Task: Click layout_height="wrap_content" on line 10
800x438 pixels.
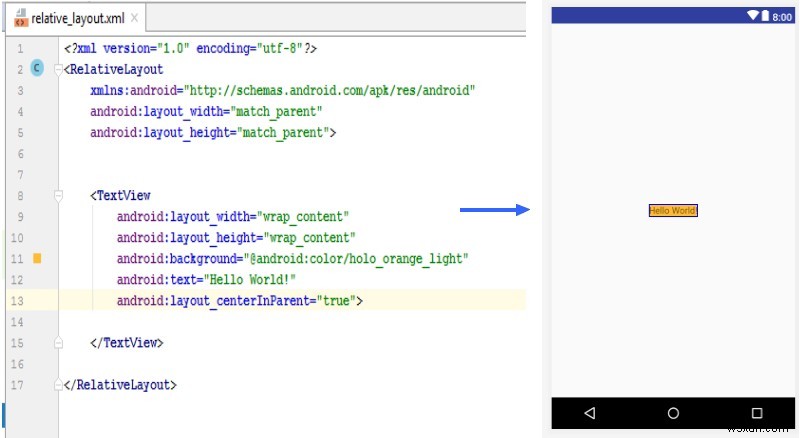Action: click(x=236, y=238)
